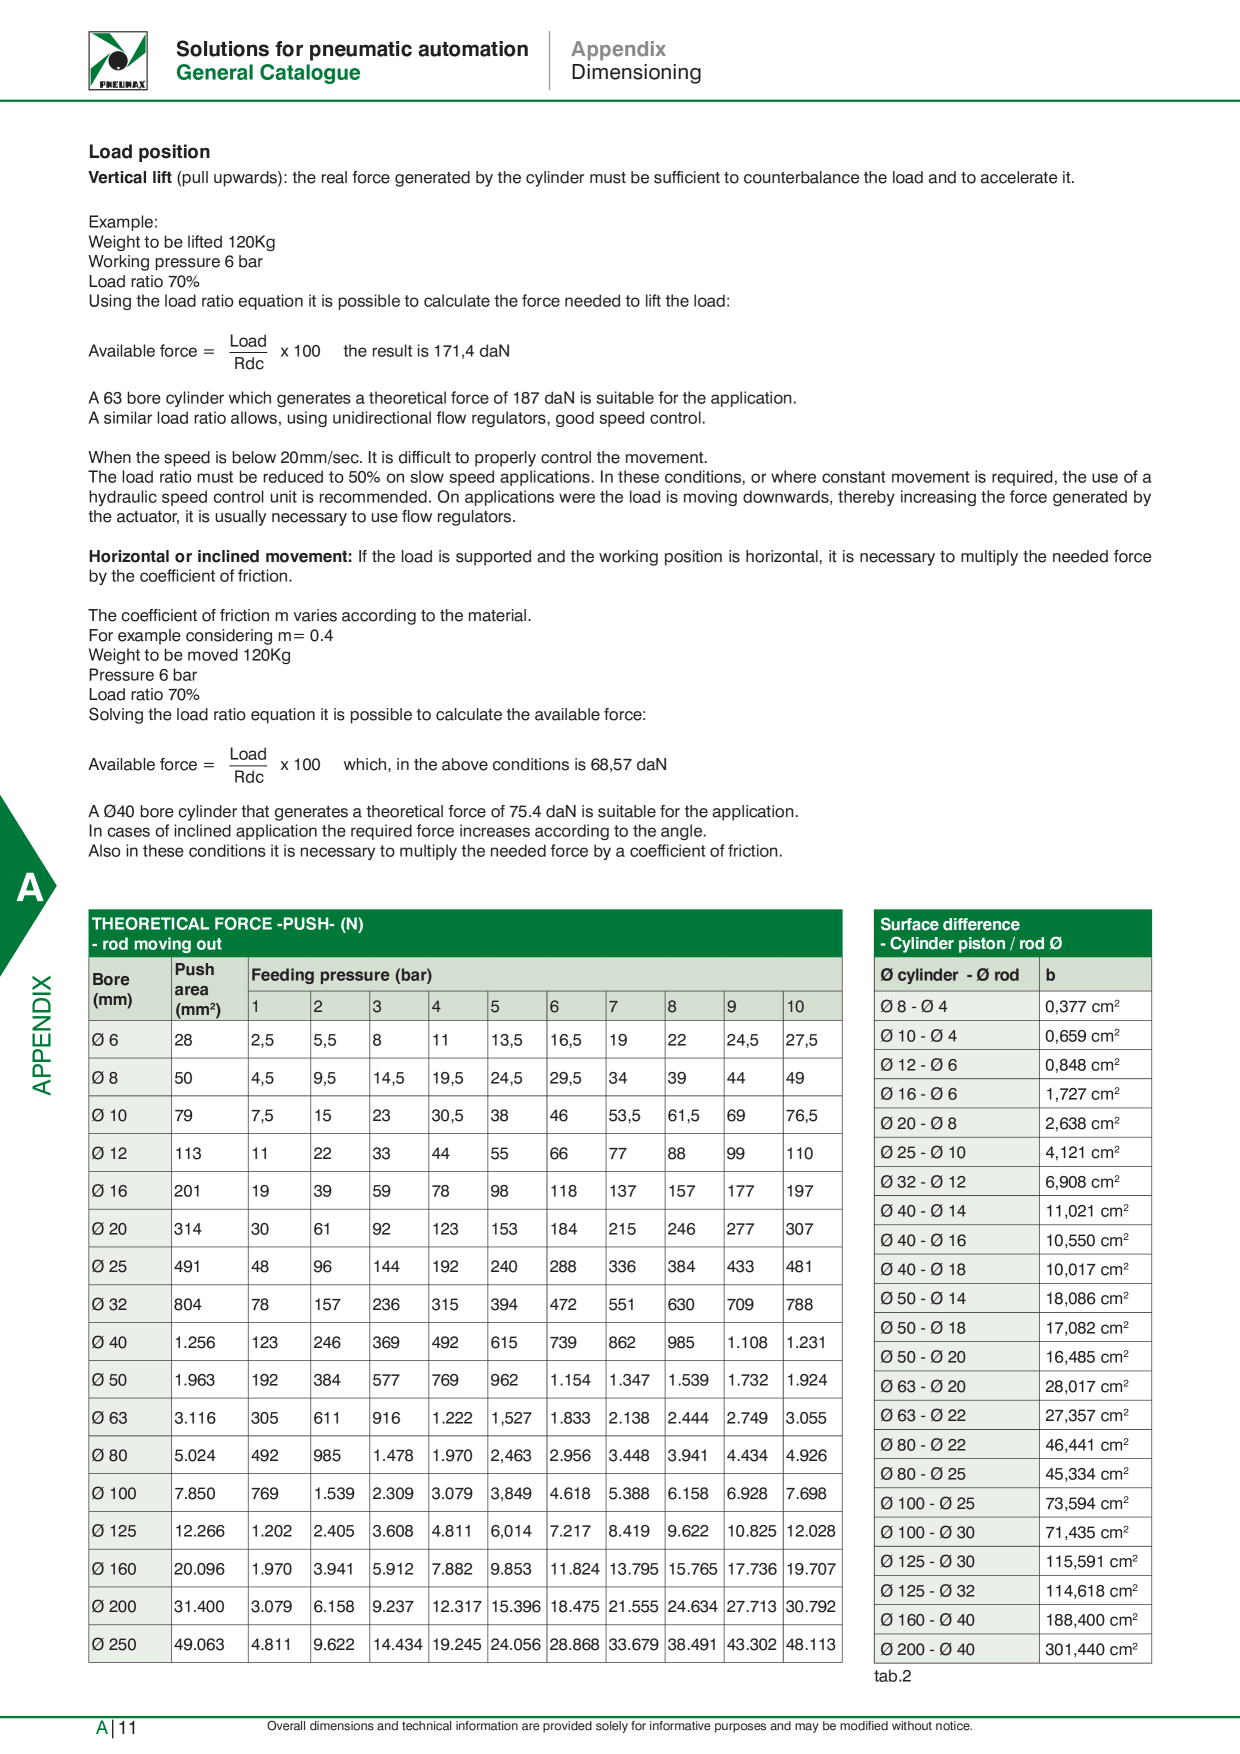The width and height of the screenshot is (1240, 1754).
Task: Click the 'Ø 160 - Ø 40' row
Action: (1013, 1621)
